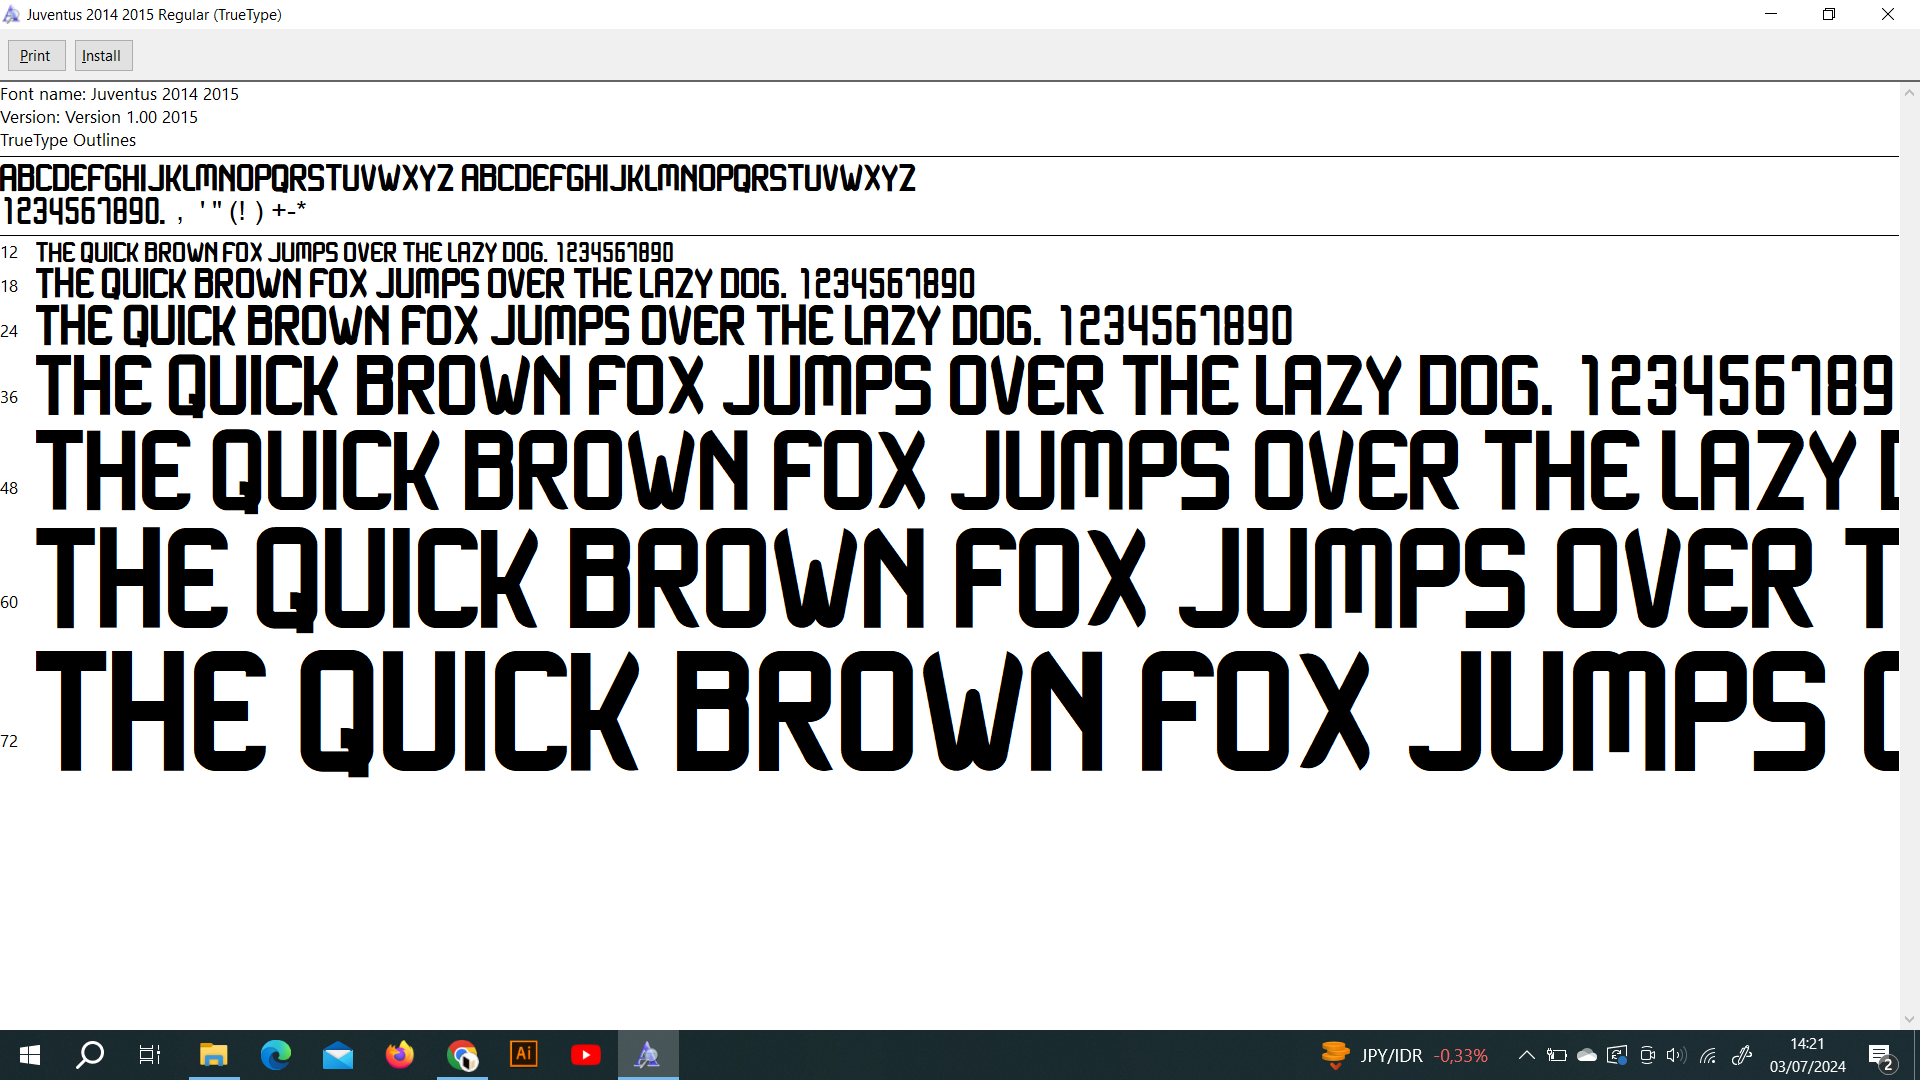
Task: Open the Wi-Fi network flyout
Action: click(1708, 1055)
